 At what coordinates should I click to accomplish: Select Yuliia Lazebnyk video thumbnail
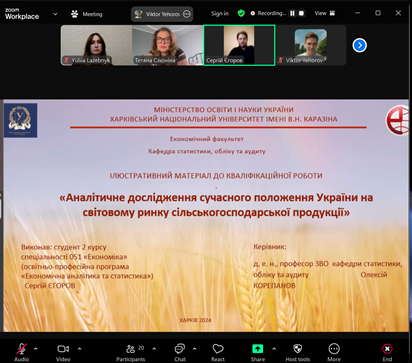96,45
